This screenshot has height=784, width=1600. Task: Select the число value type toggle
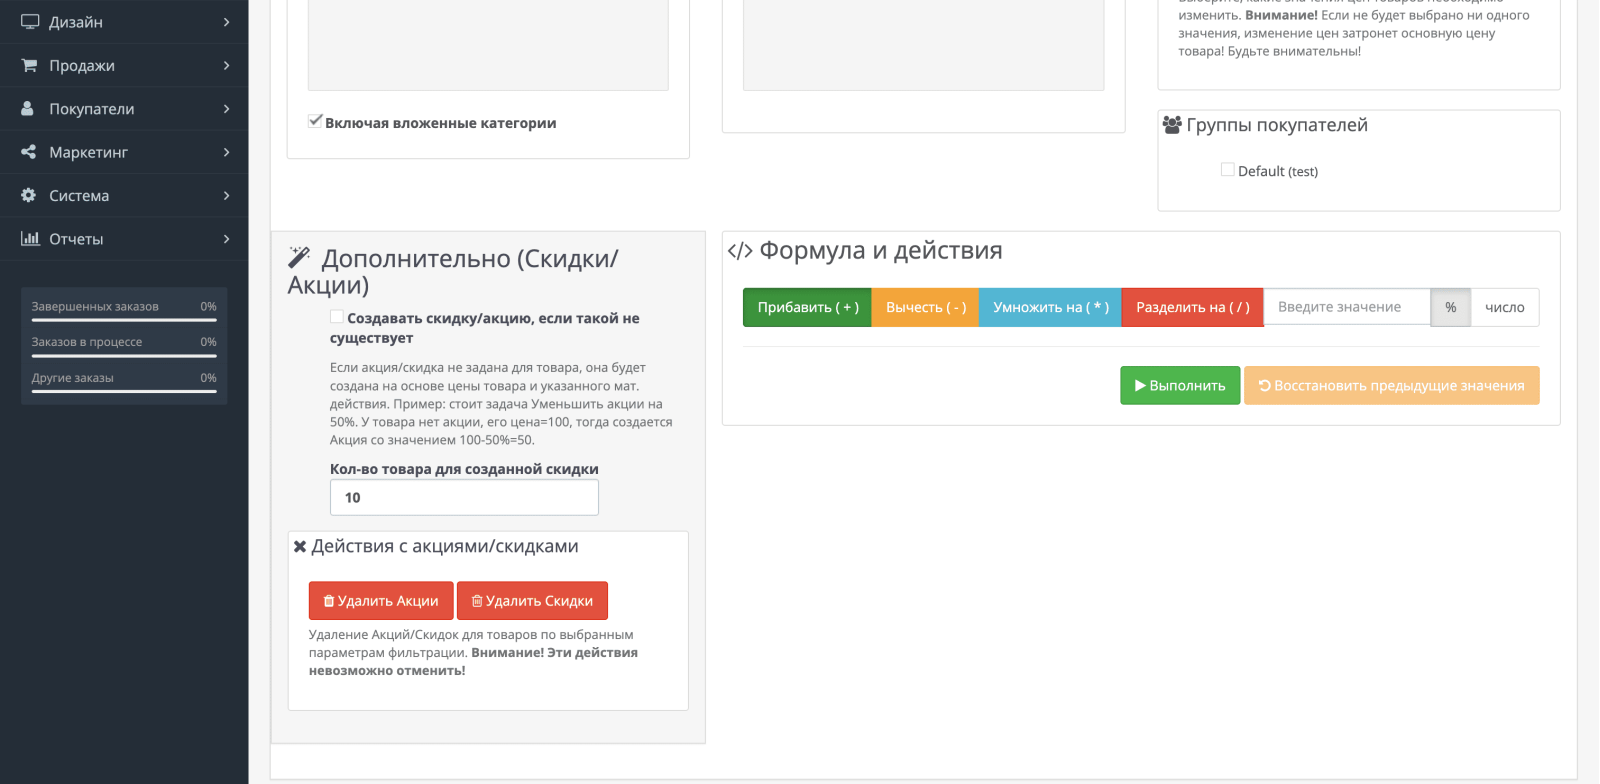[x=1505, y=307]
